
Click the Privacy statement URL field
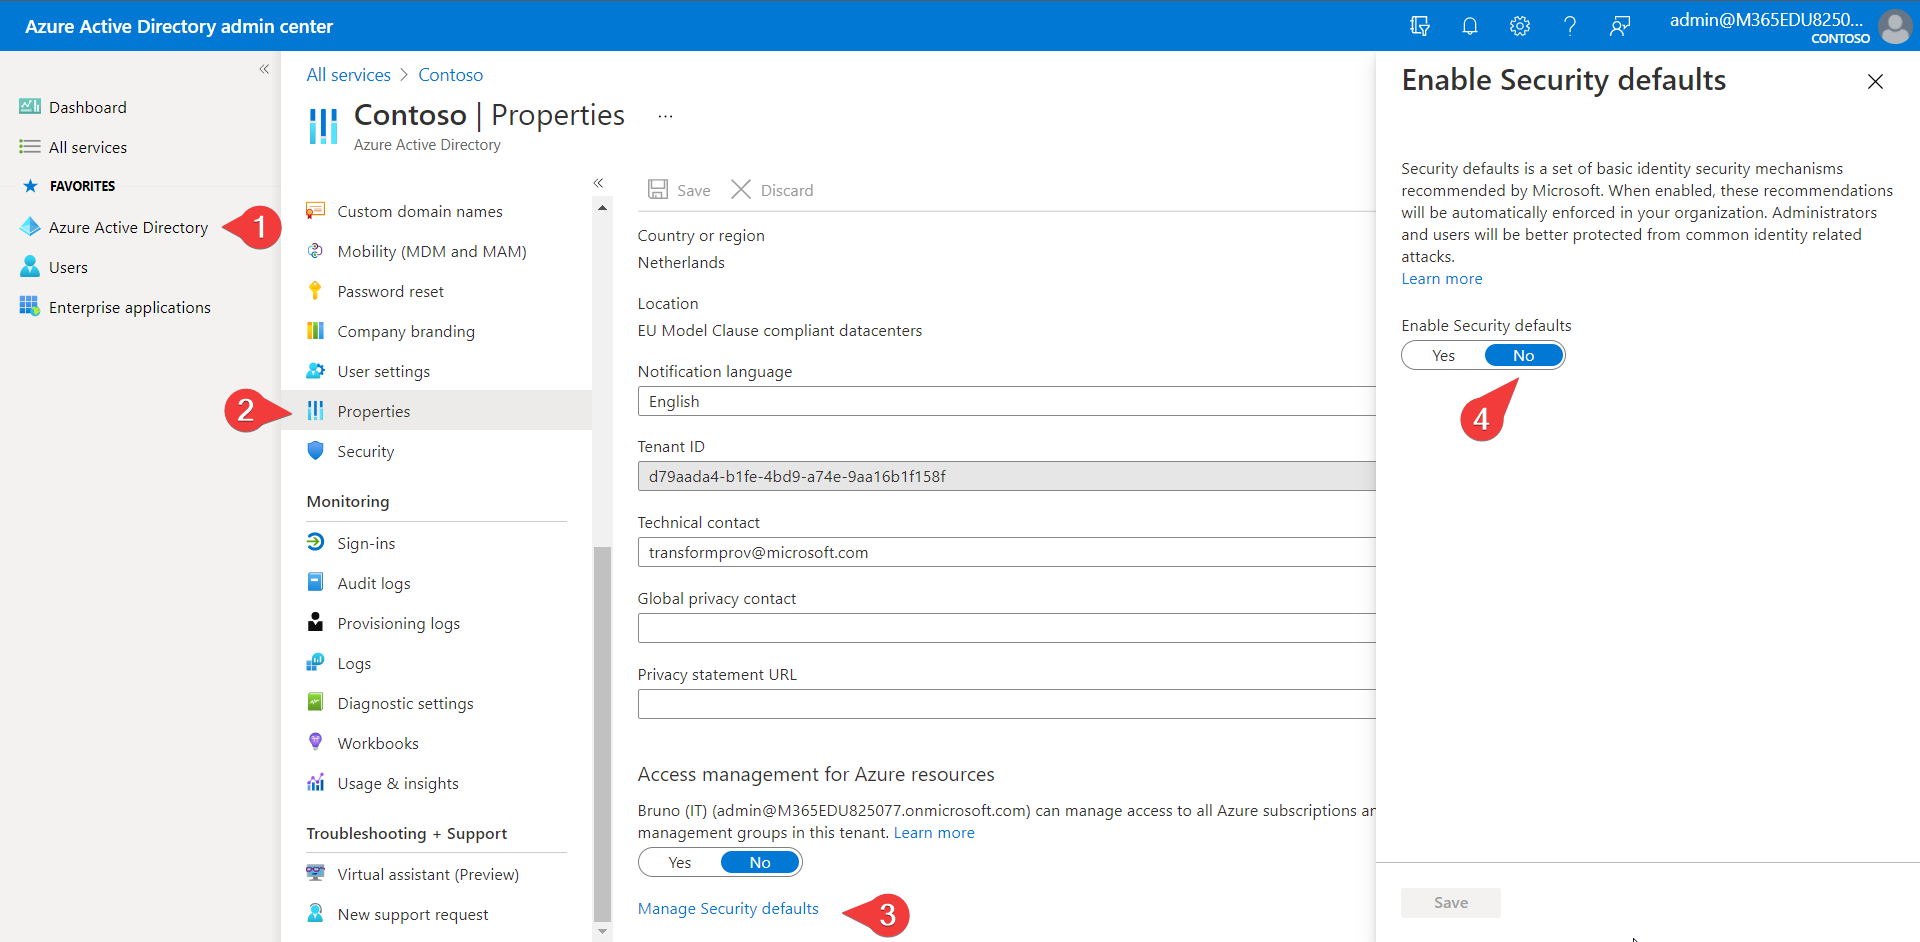pyautogui.click(x=1006, y=704)
